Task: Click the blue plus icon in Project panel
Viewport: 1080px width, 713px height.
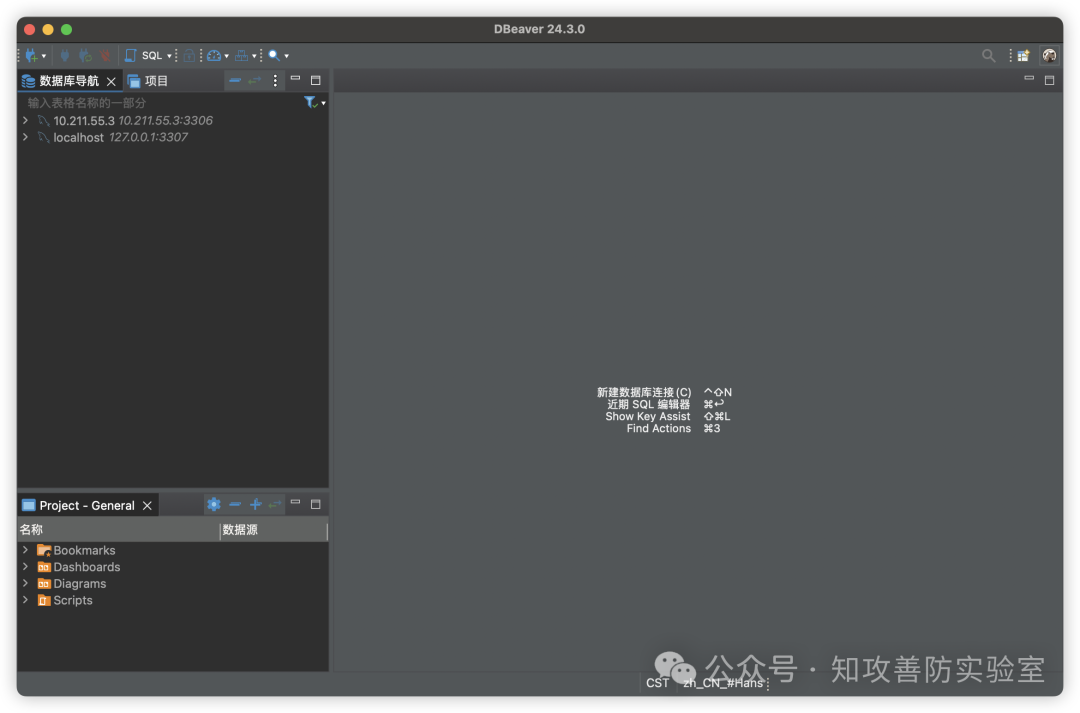Action: [256, 504]
